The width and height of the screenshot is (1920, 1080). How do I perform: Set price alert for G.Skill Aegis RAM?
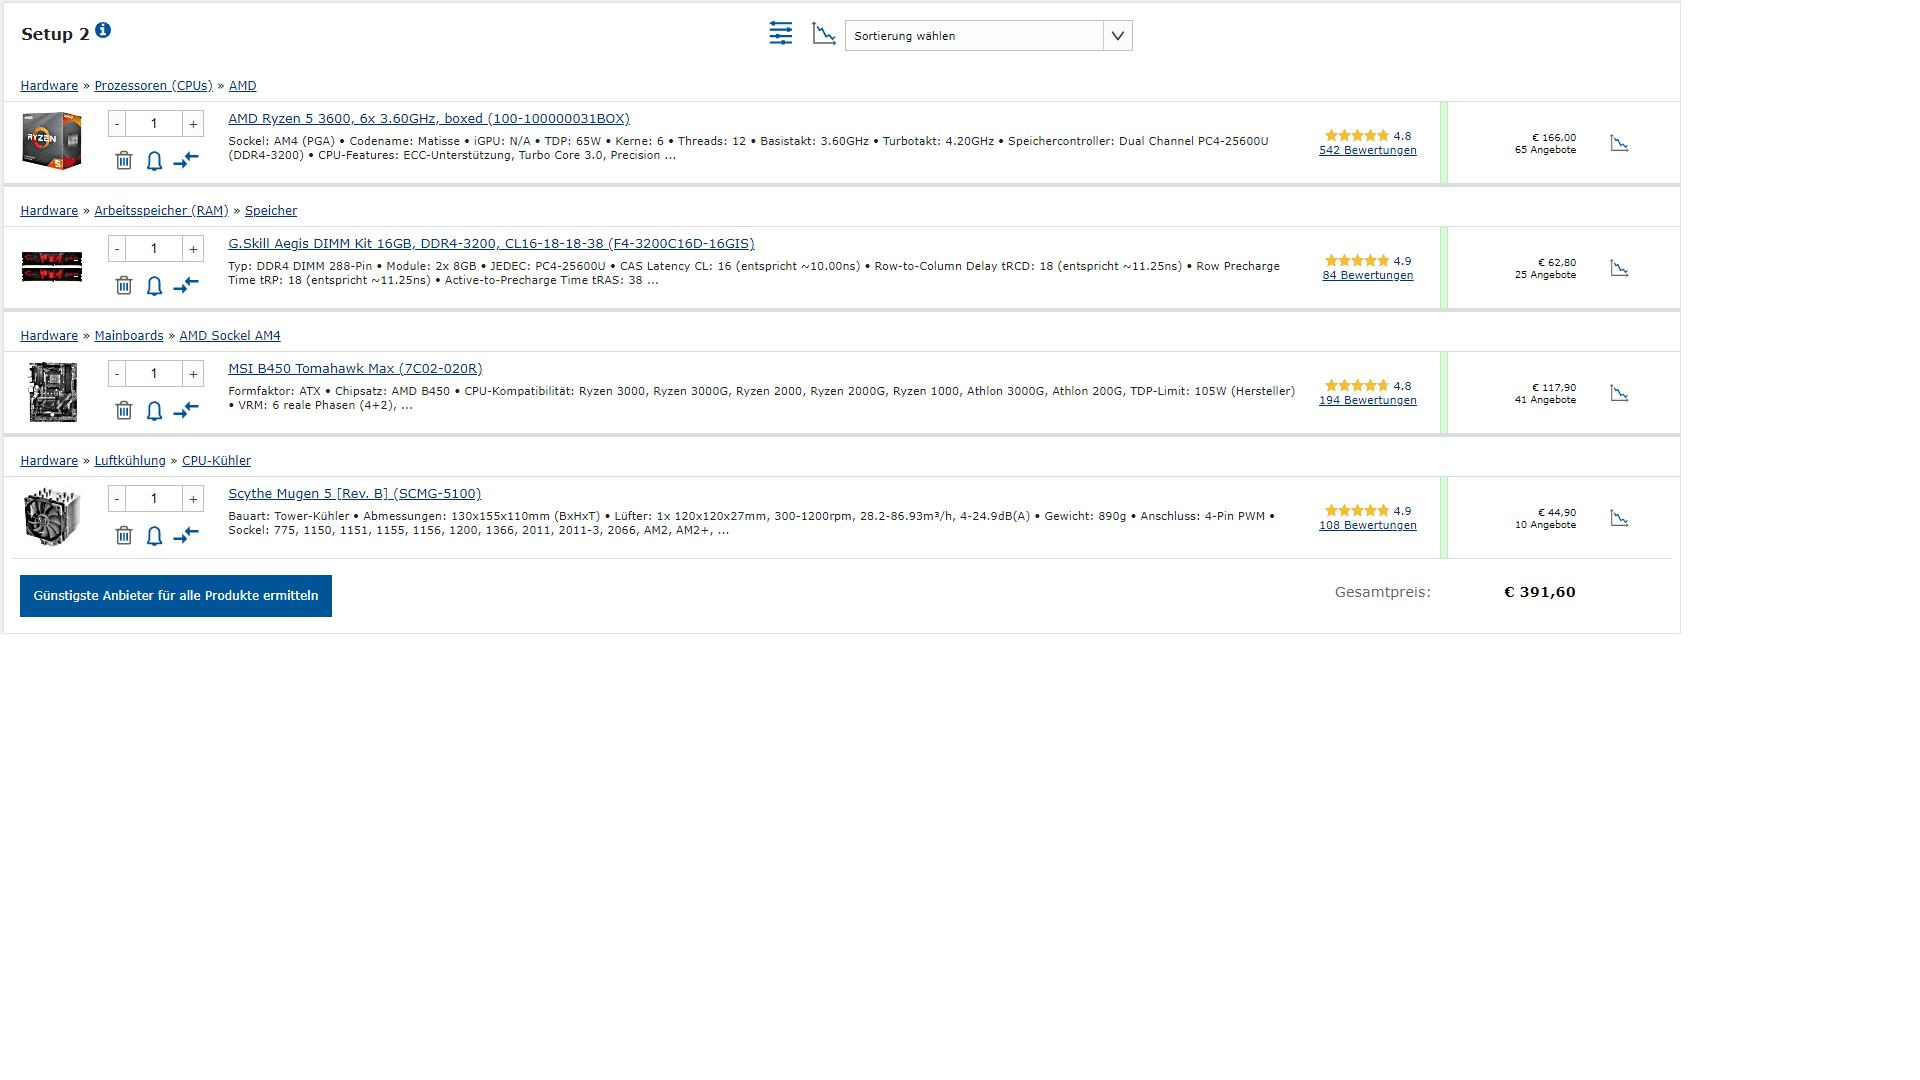tap(154, 286)
